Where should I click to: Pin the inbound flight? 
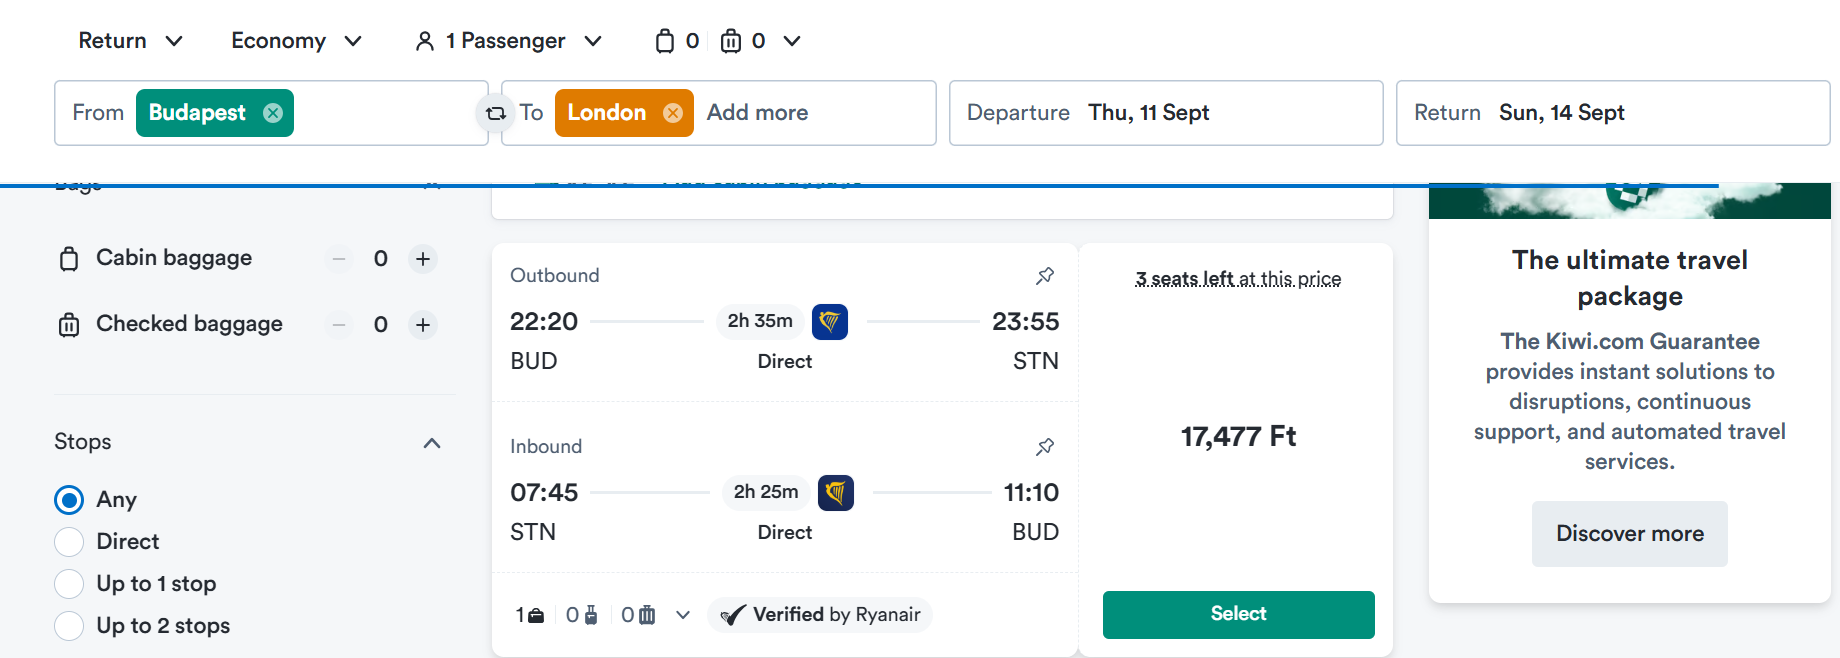click(x=1045, y=447)
